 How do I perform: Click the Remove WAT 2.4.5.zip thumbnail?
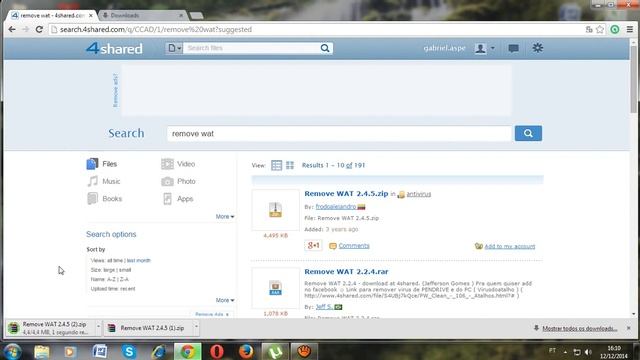click(x=276, y=210)
